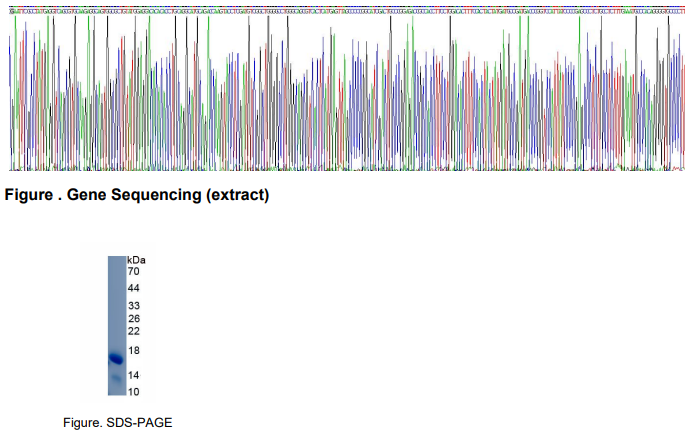Select the 14 kDa marker label

click(x=133, y=375)
